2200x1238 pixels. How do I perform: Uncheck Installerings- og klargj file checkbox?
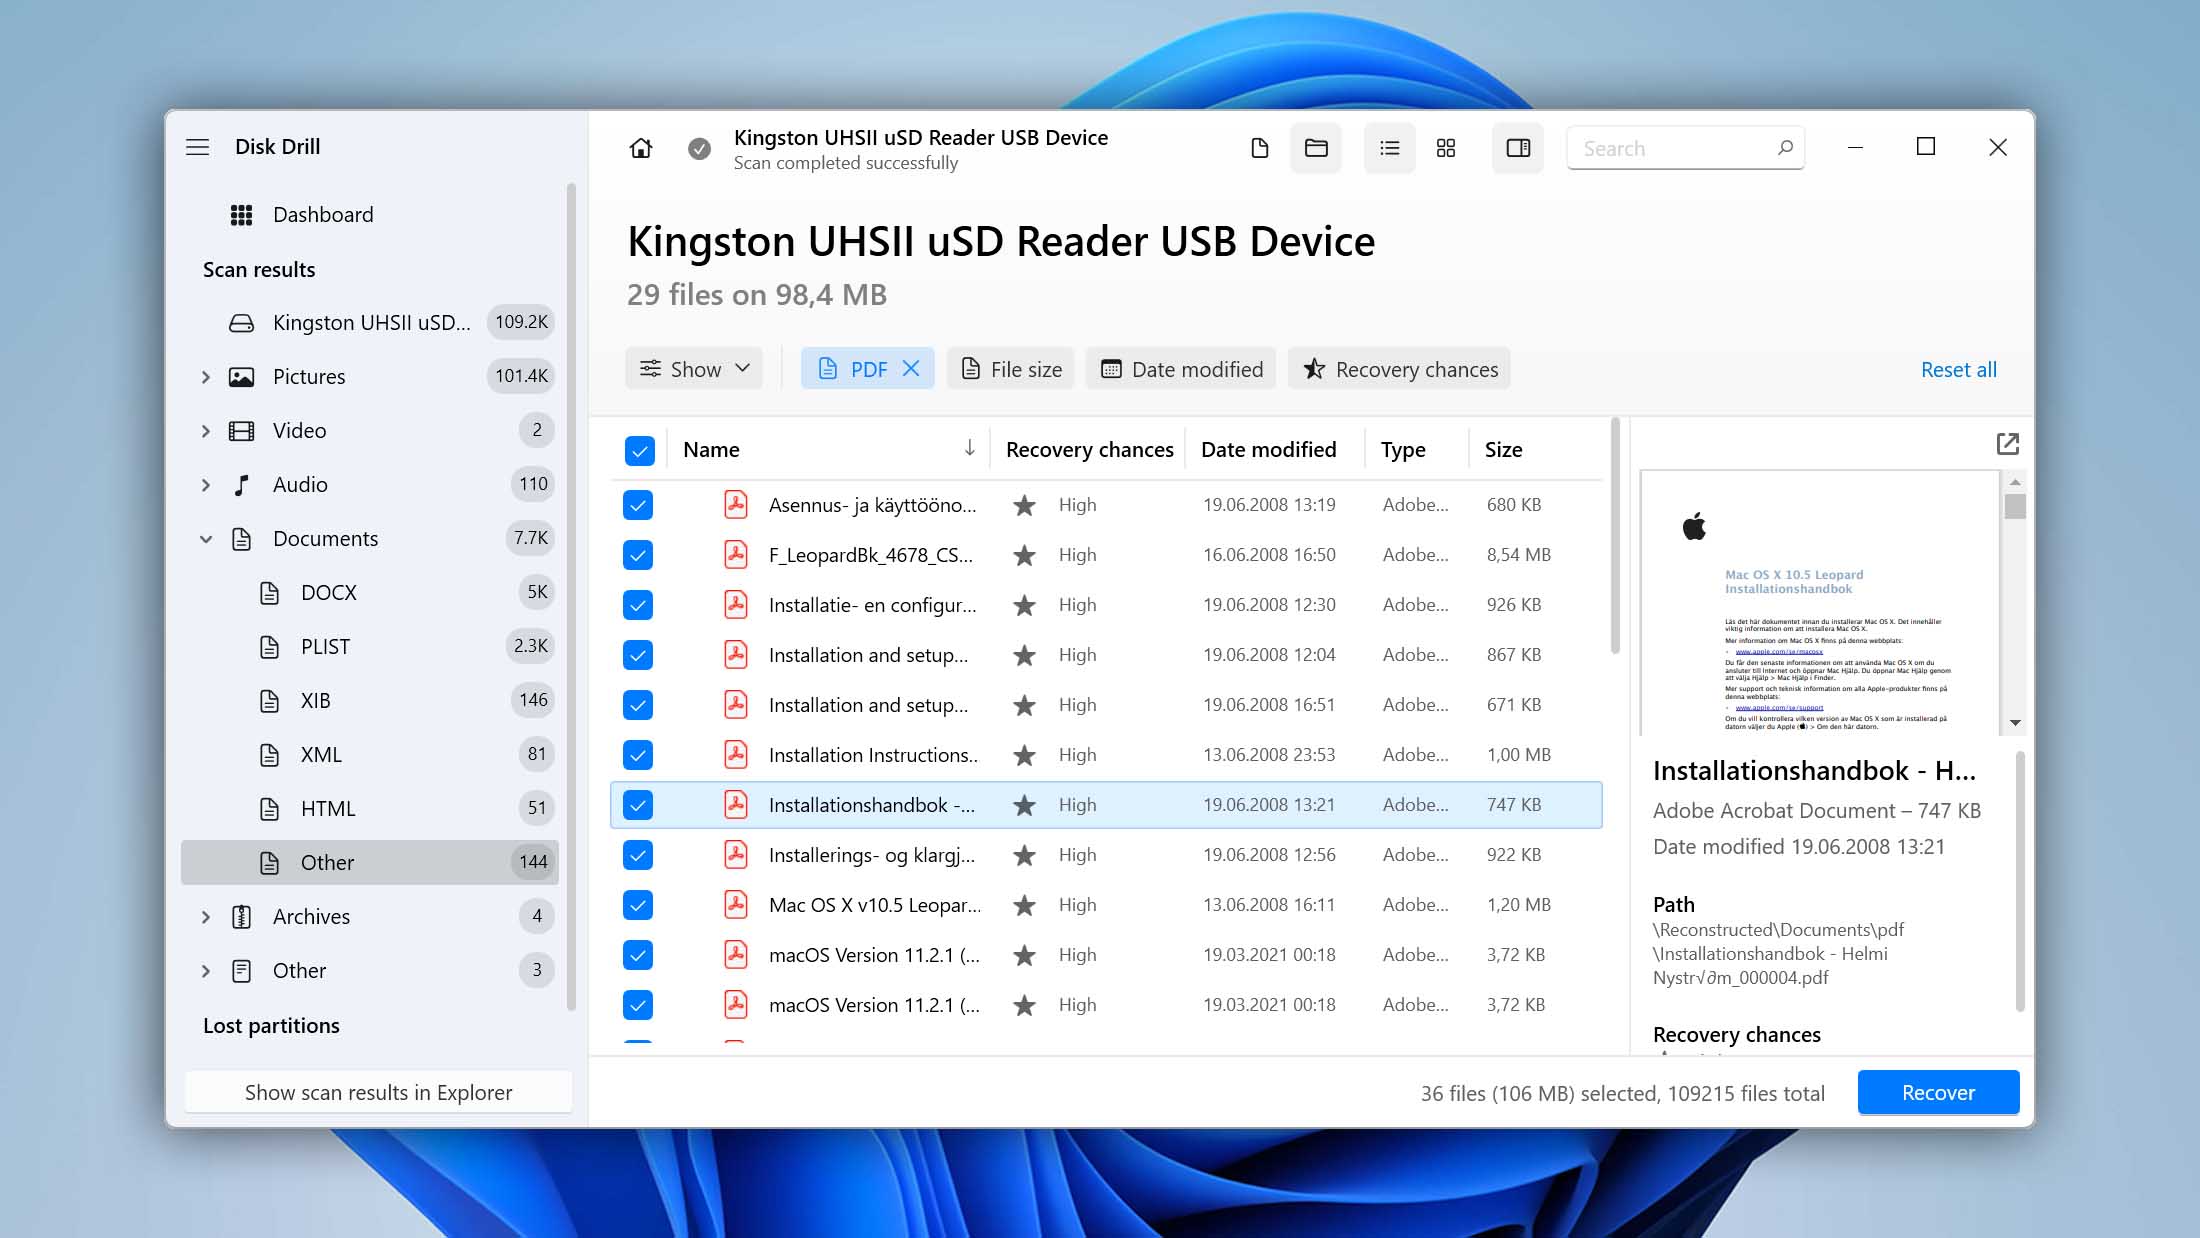[x=638, y=855]
